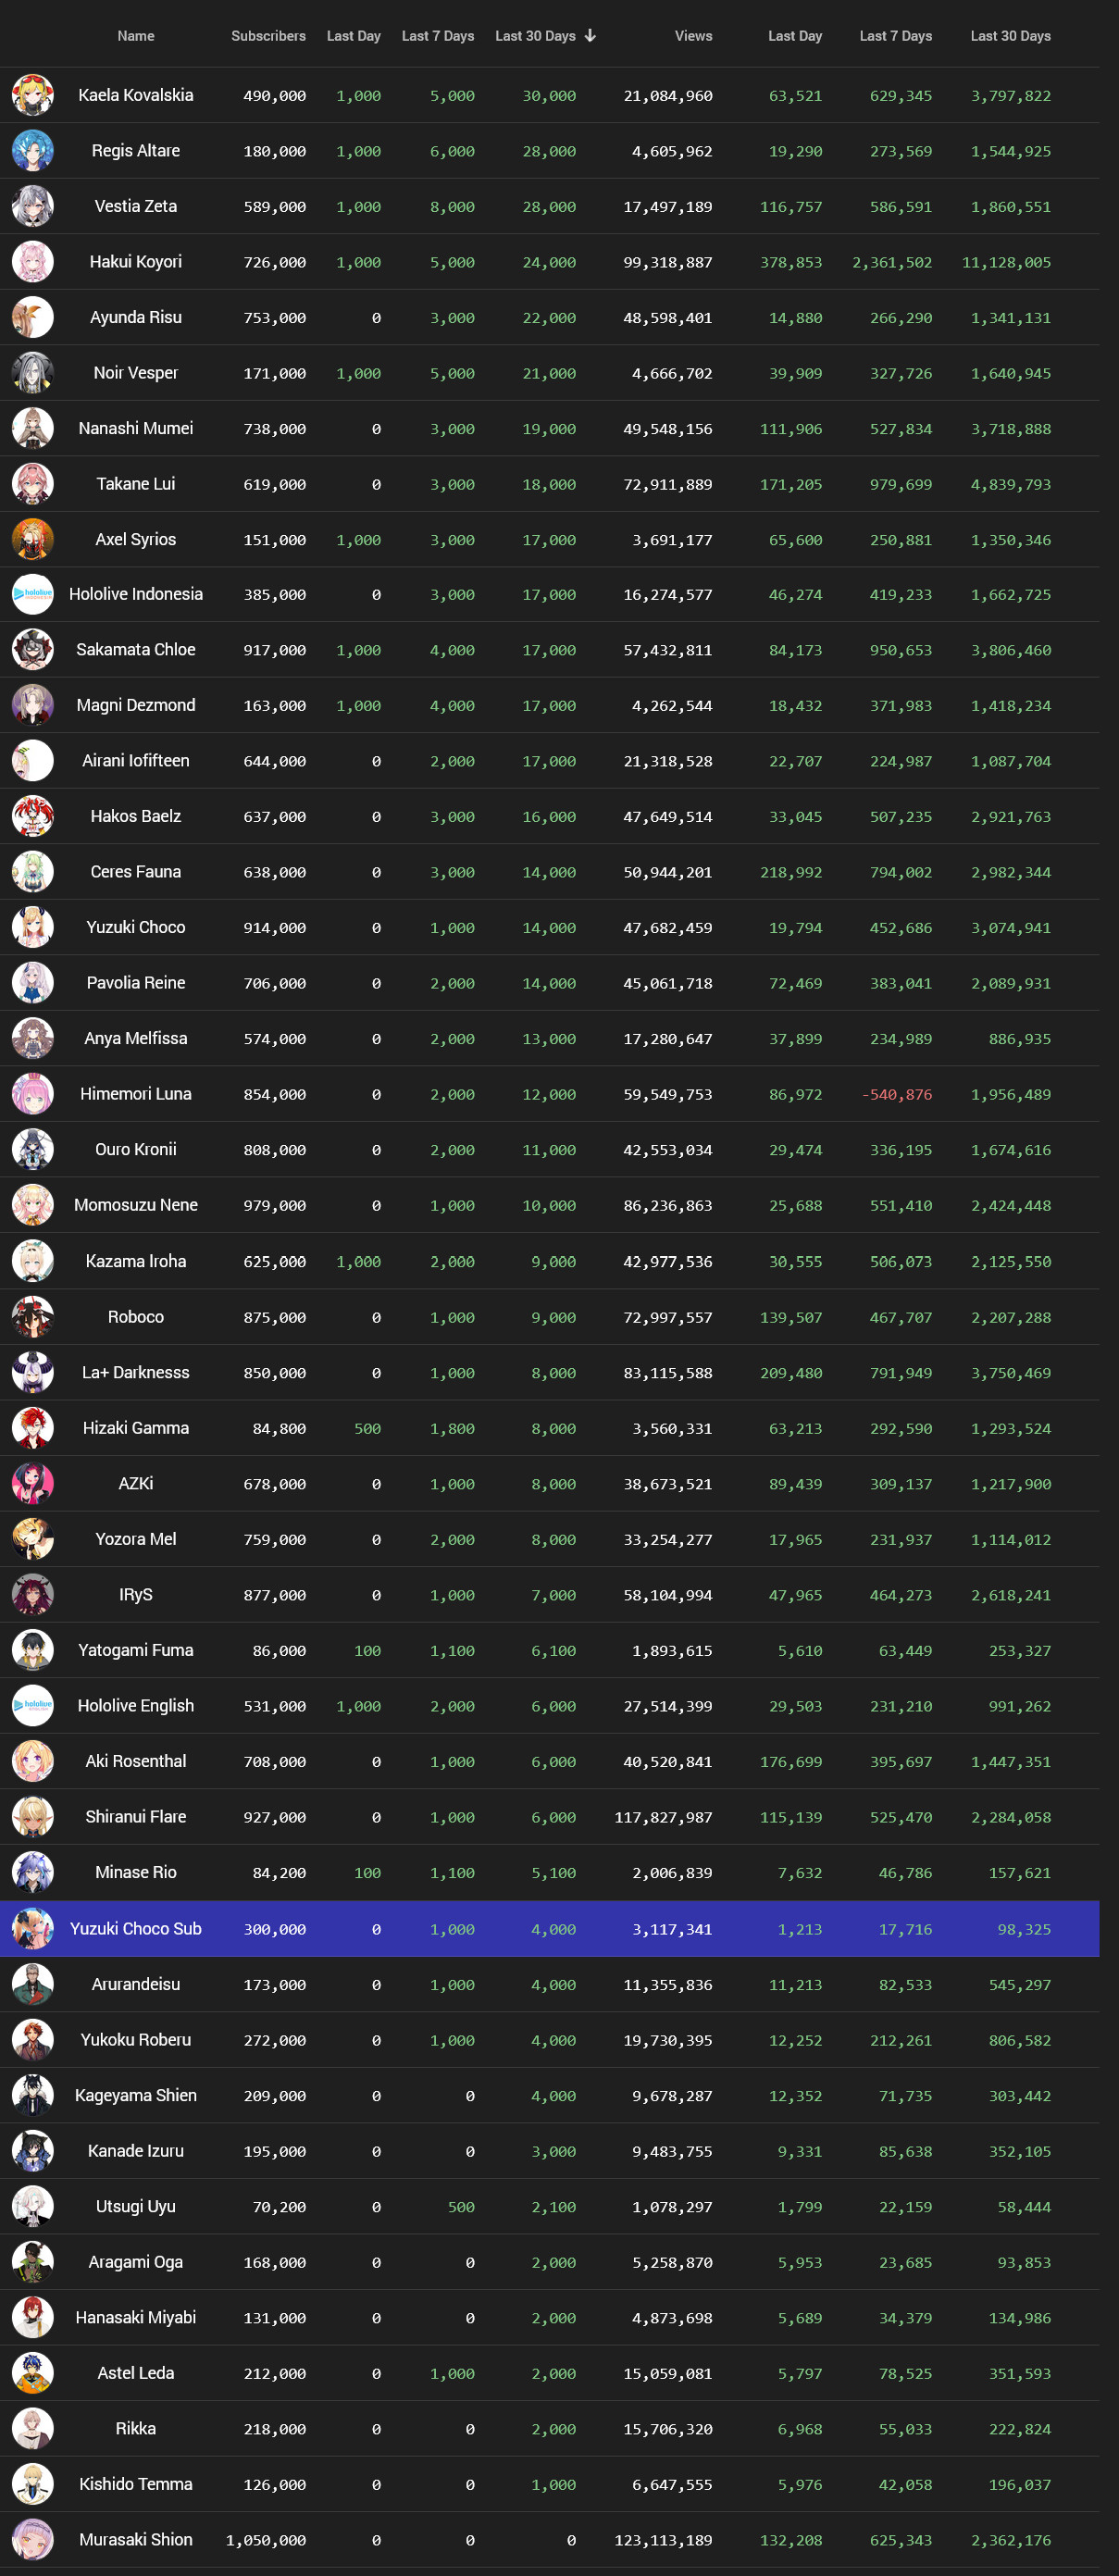Screen dimensions: 1119x2576
Task: Sort by subscribers Last Day column header
Action: point(353,36)
